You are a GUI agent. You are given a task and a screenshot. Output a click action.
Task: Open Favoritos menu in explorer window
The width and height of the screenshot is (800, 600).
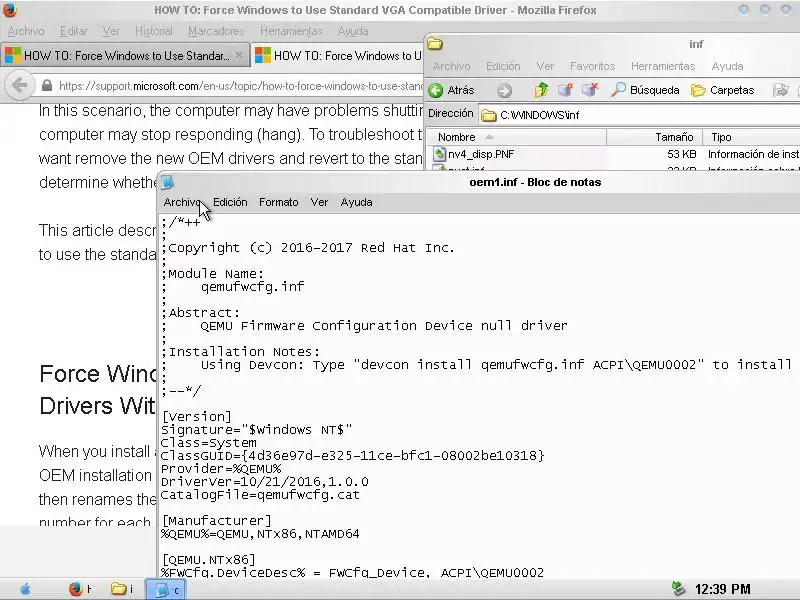pos(592,66)
